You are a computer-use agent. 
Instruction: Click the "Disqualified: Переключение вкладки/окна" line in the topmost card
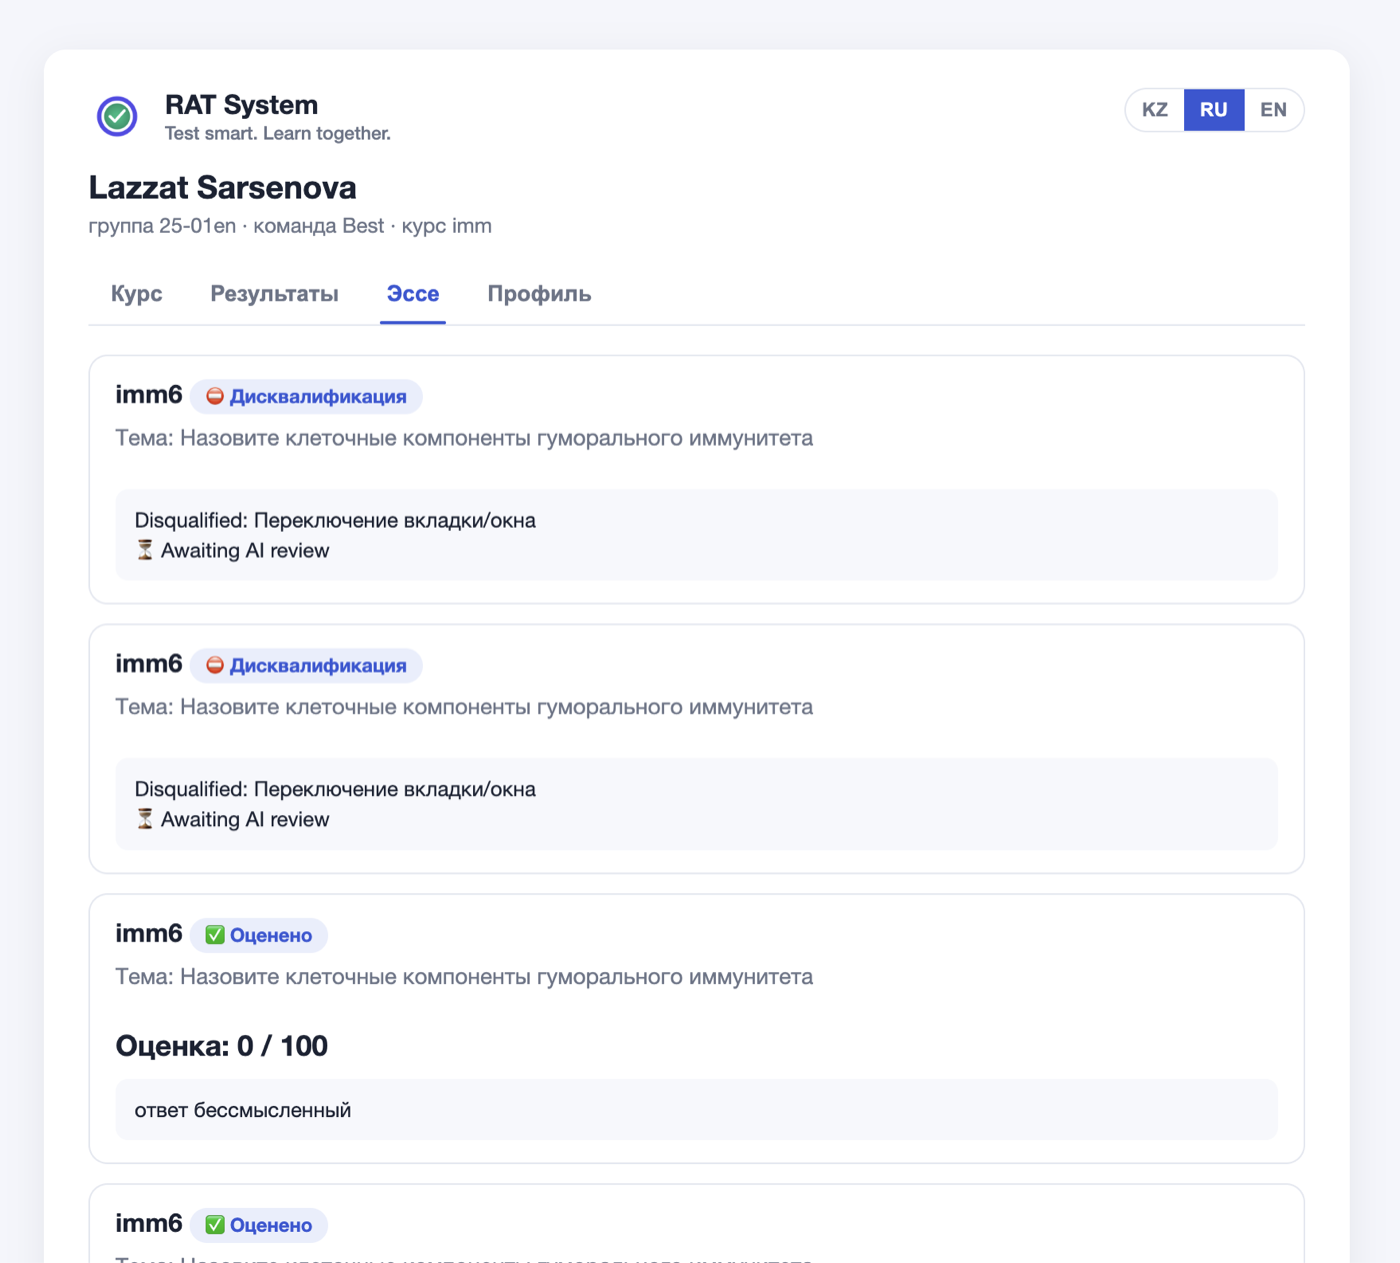coord(335,520)
